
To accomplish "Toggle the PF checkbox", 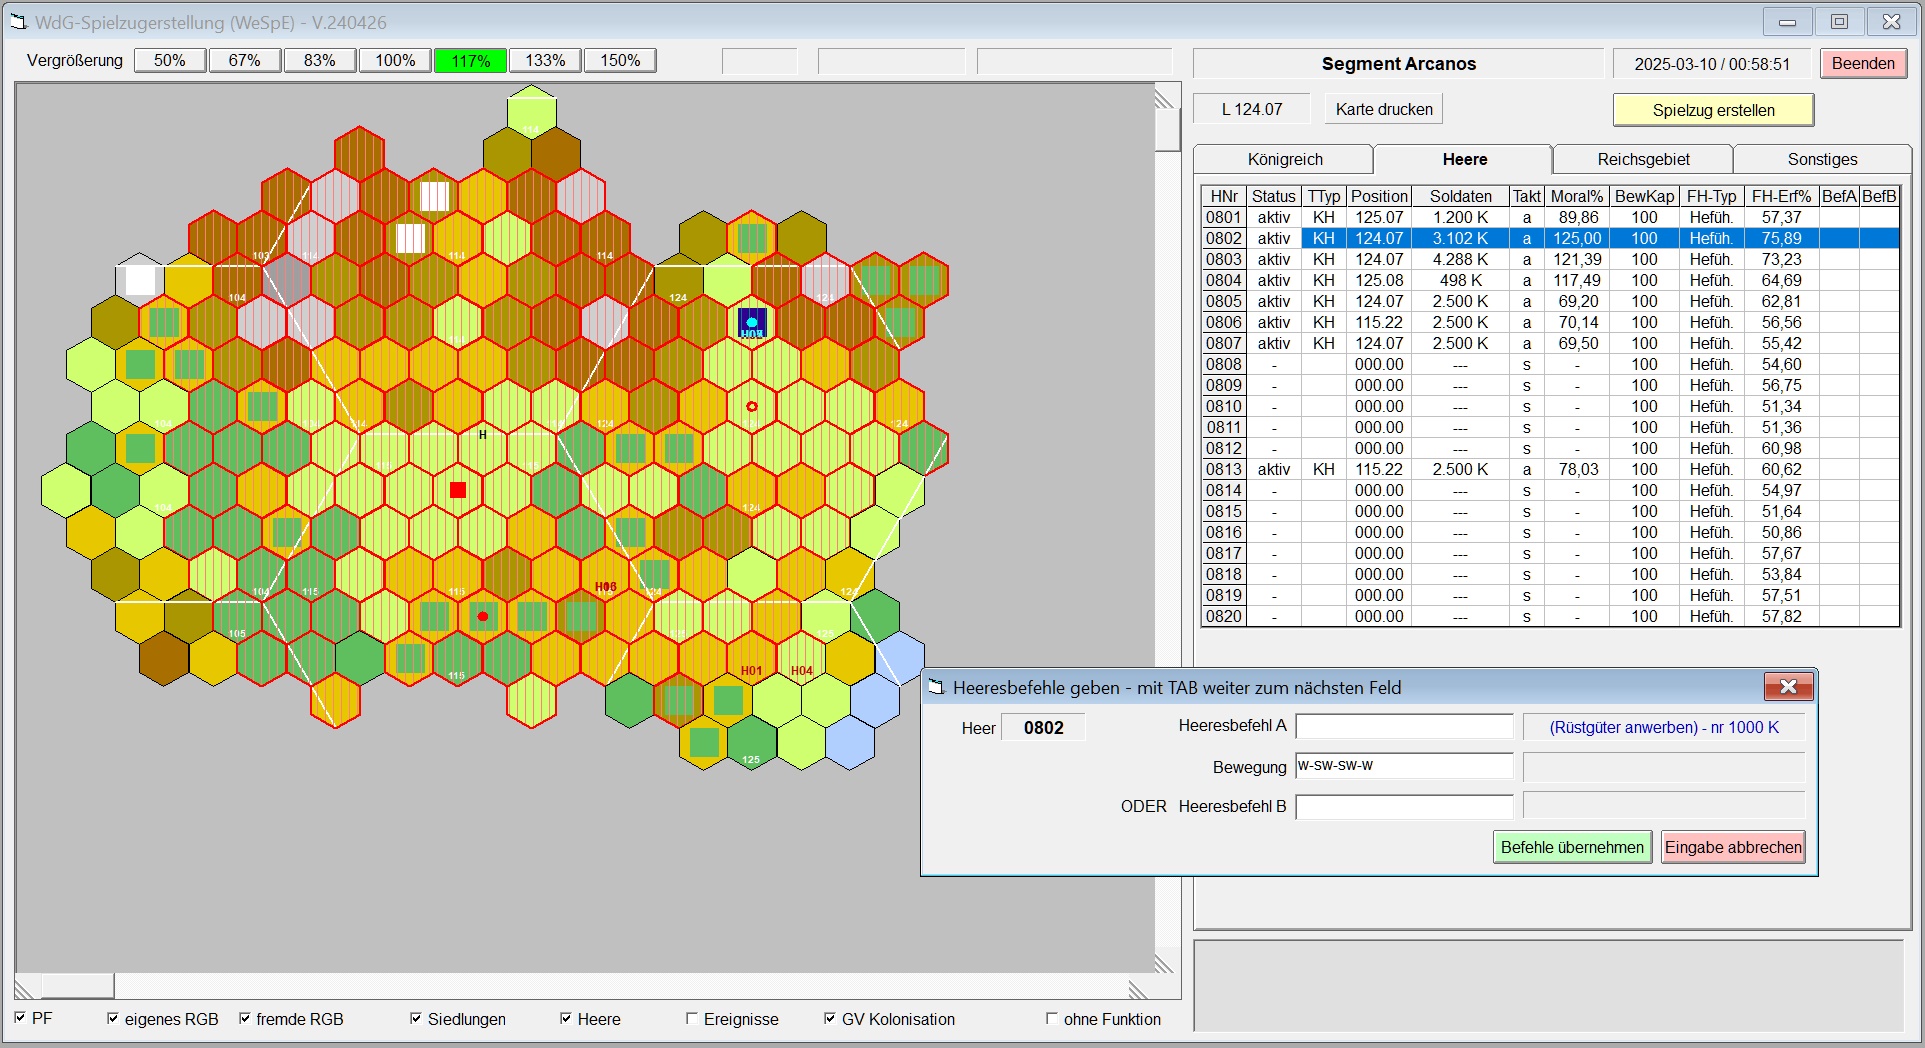I will point(21,1018).
